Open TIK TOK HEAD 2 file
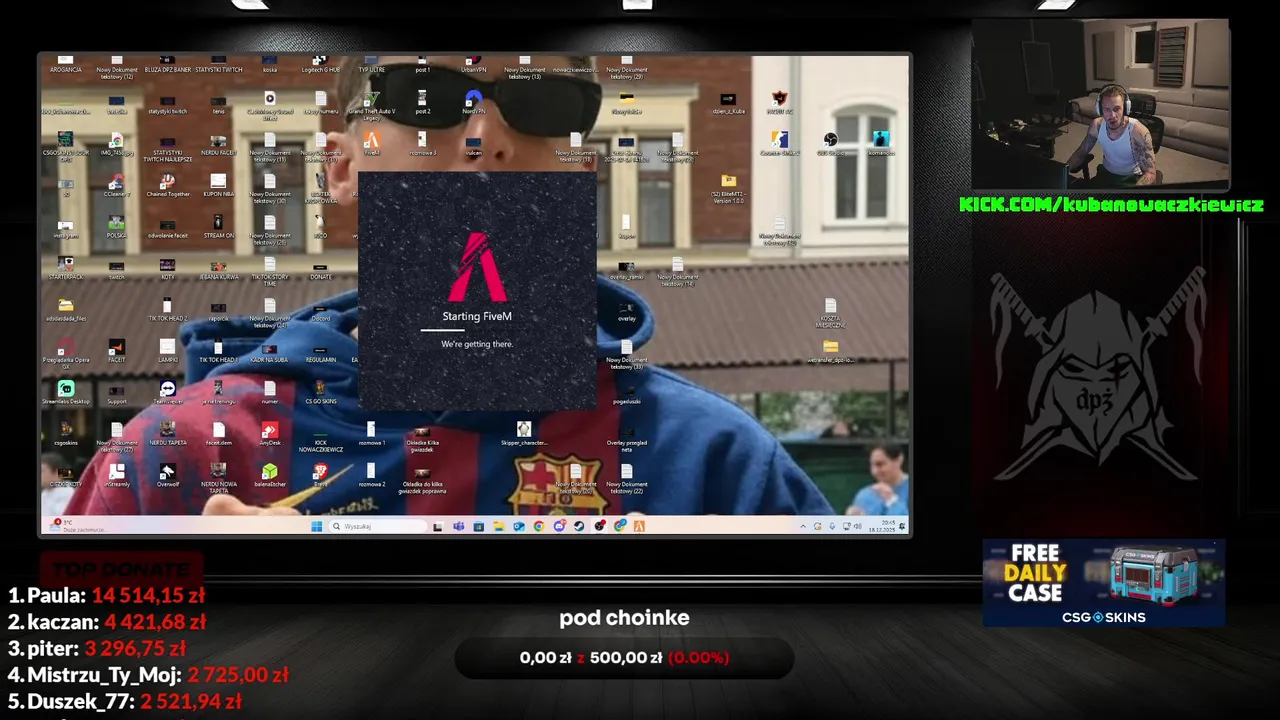1280x720 pixels. tap(168, 309)
